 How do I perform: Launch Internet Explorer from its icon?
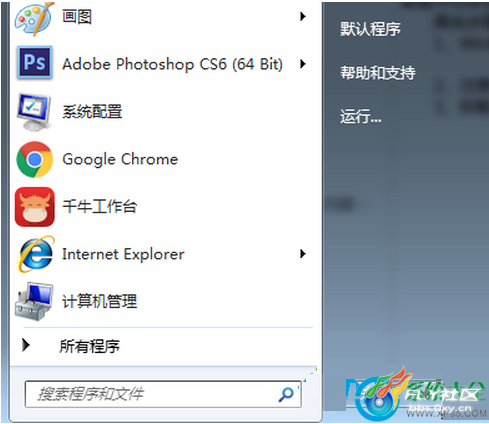(x=36, y=254)
